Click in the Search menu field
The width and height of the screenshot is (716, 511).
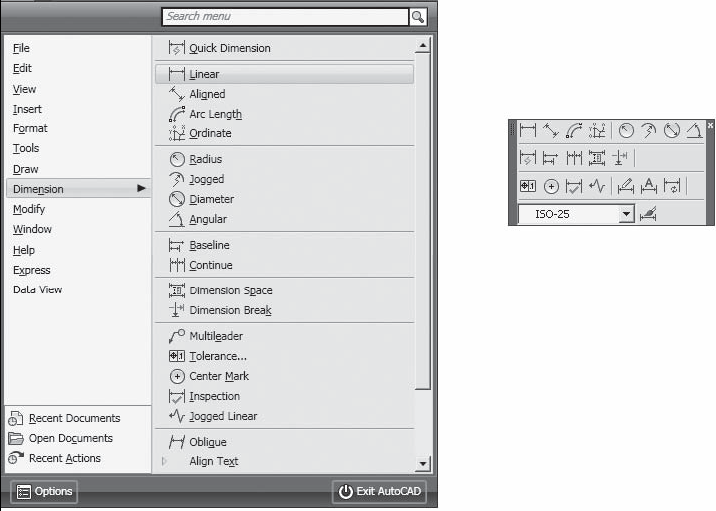pyautogui.click(x=285, y=17)
